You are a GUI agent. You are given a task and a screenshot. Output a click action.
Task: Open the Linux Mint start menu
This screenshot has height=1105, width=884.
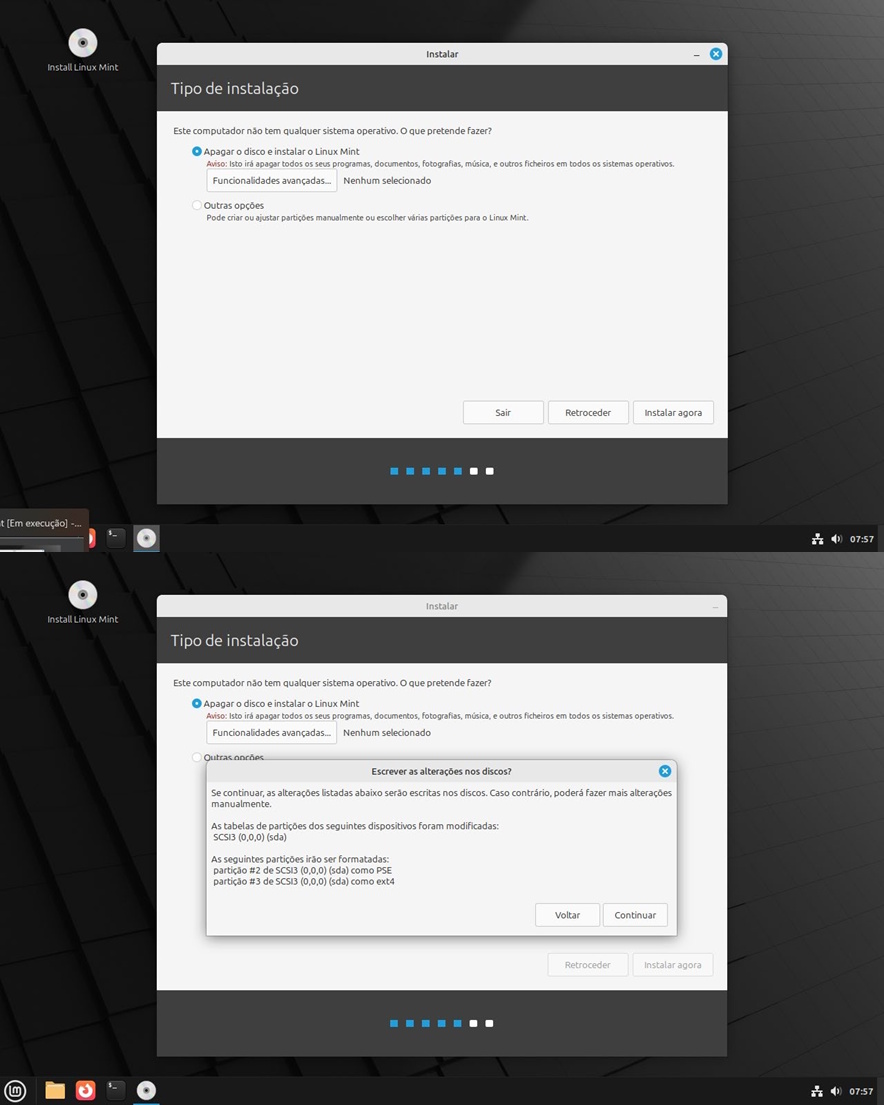tap(15, 1090)
